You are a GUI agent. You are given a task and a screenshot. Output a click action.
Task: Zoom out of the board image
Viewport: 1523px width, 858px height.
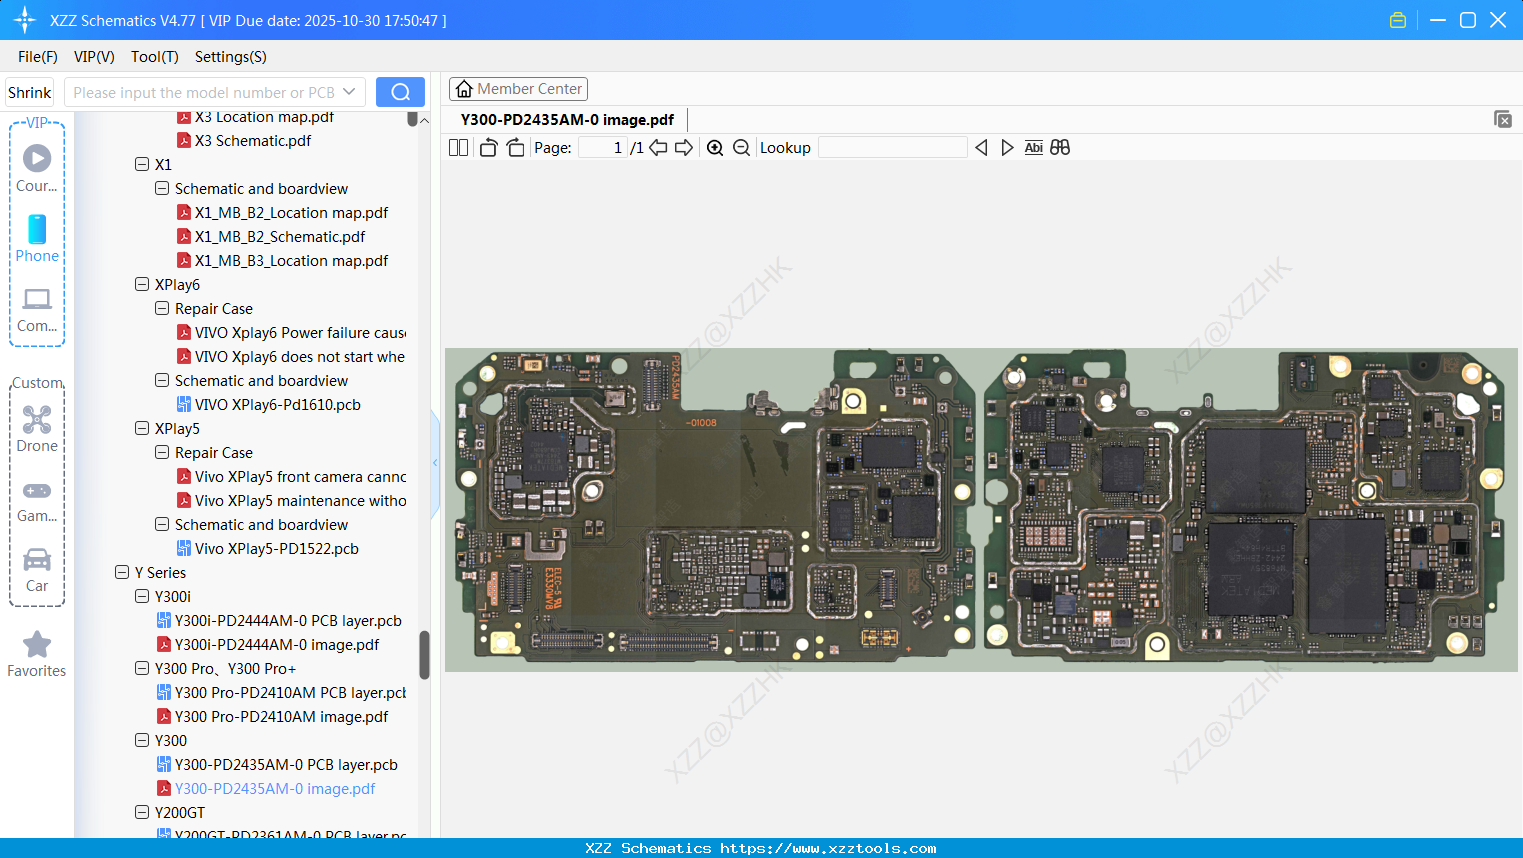tap(741, 147)
